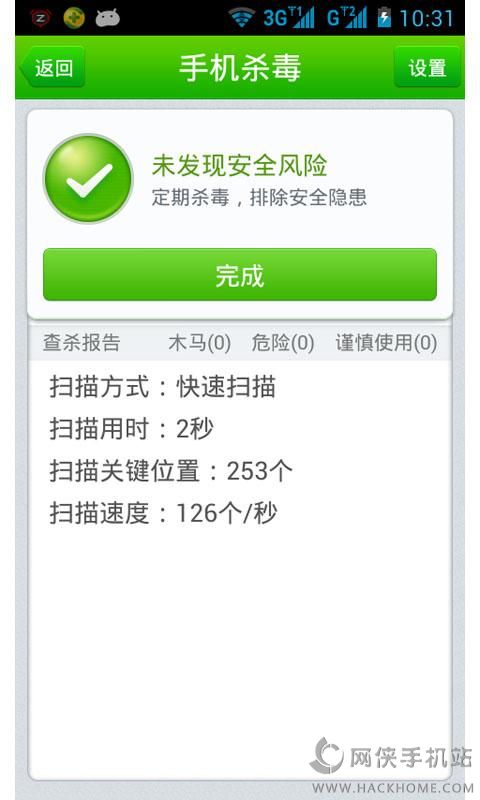Tap the battery charging icon

pos(384,18)
